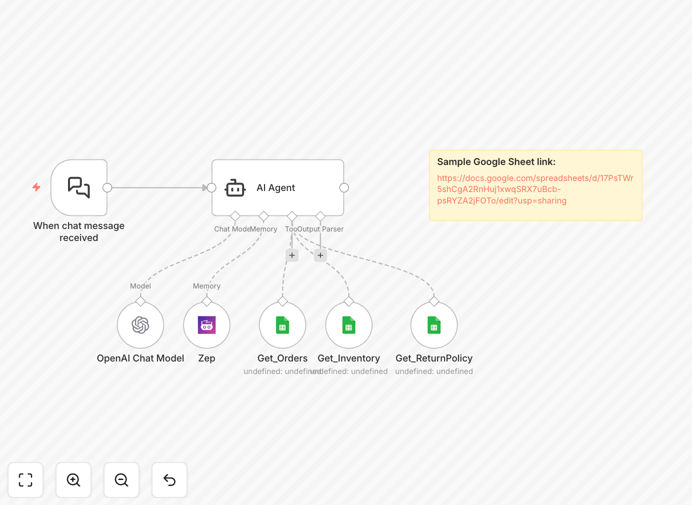This screenshot has height=505, width=692.
Task: Select the OpenAI Chat Model node
Action: point(140,325)
